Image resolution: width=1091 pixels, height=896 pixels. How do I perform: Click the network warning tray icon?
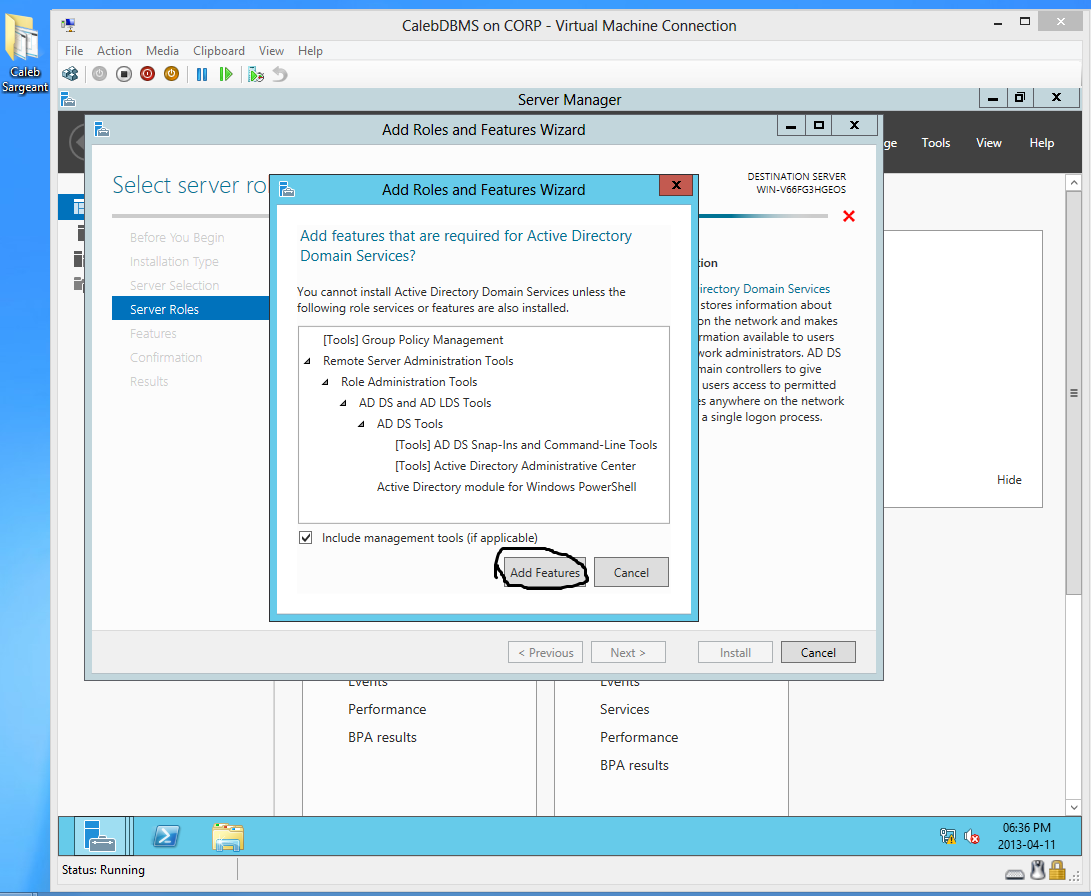[x=948, y=835]
